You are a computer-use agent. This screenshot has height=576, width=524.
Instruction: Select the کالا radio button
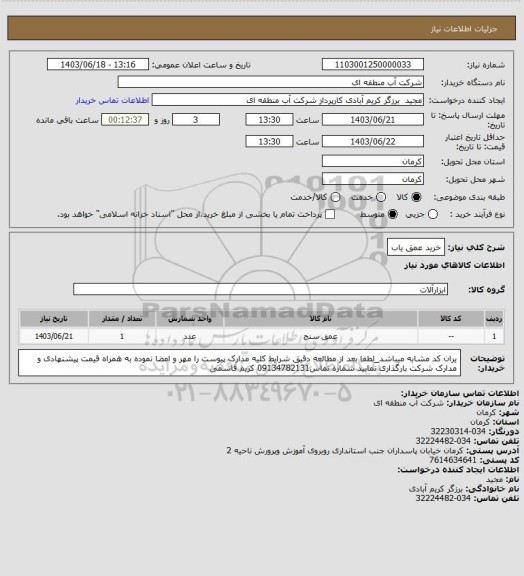[416, 197]
